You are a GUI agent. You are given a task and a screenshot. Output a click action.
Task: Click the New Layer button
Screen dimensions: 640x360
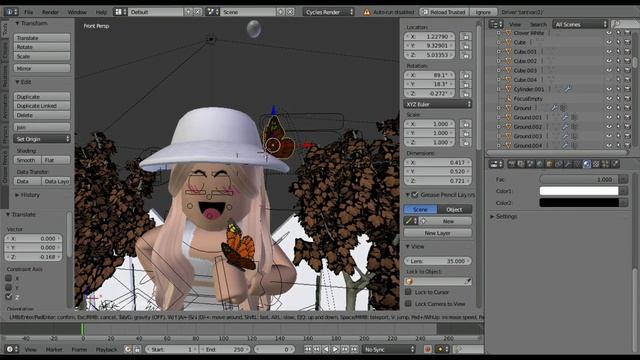click(x=438, y=233)
